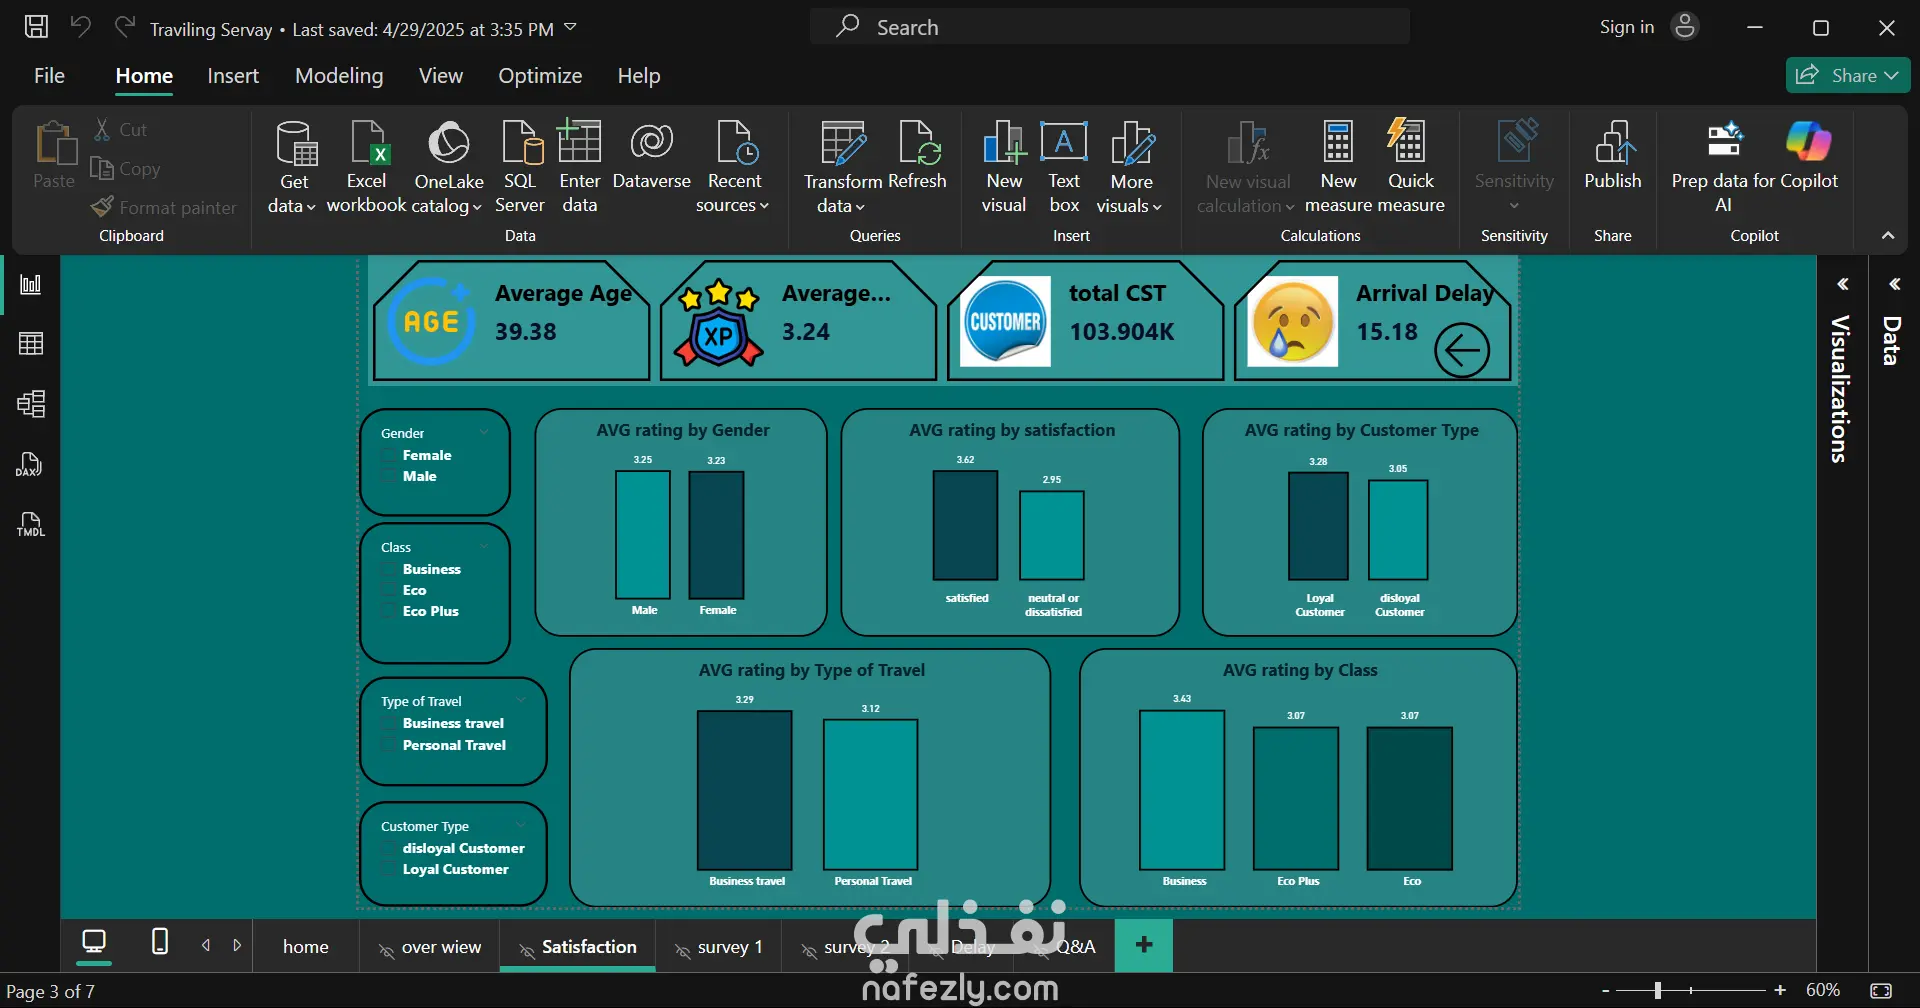
Task: Expand the Visualizations pane
Action: [1843, 285]
